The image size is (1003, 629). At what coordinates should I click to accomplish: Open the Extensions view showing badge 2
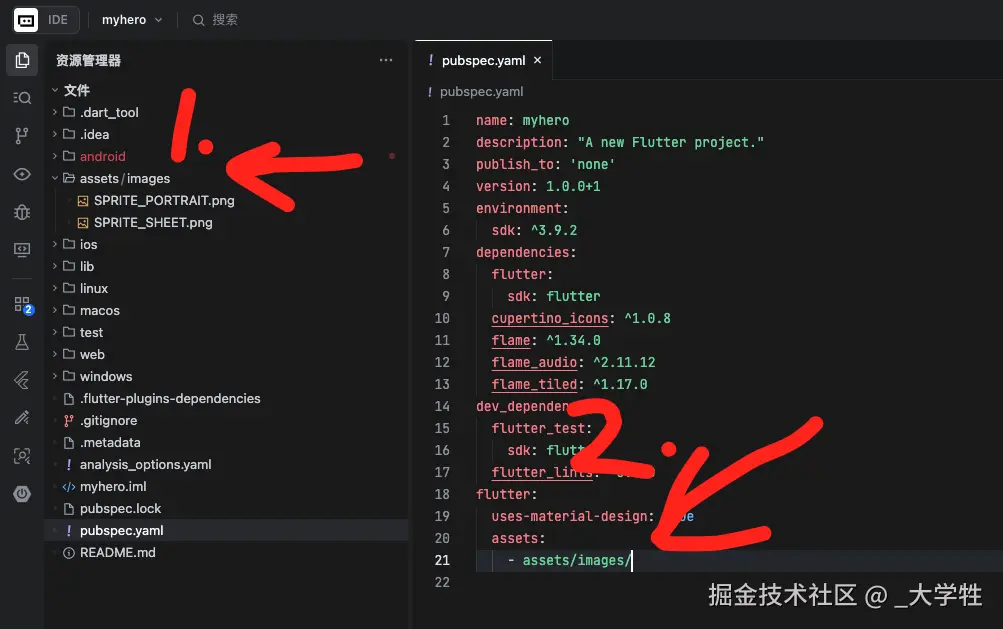click(21, 305)
